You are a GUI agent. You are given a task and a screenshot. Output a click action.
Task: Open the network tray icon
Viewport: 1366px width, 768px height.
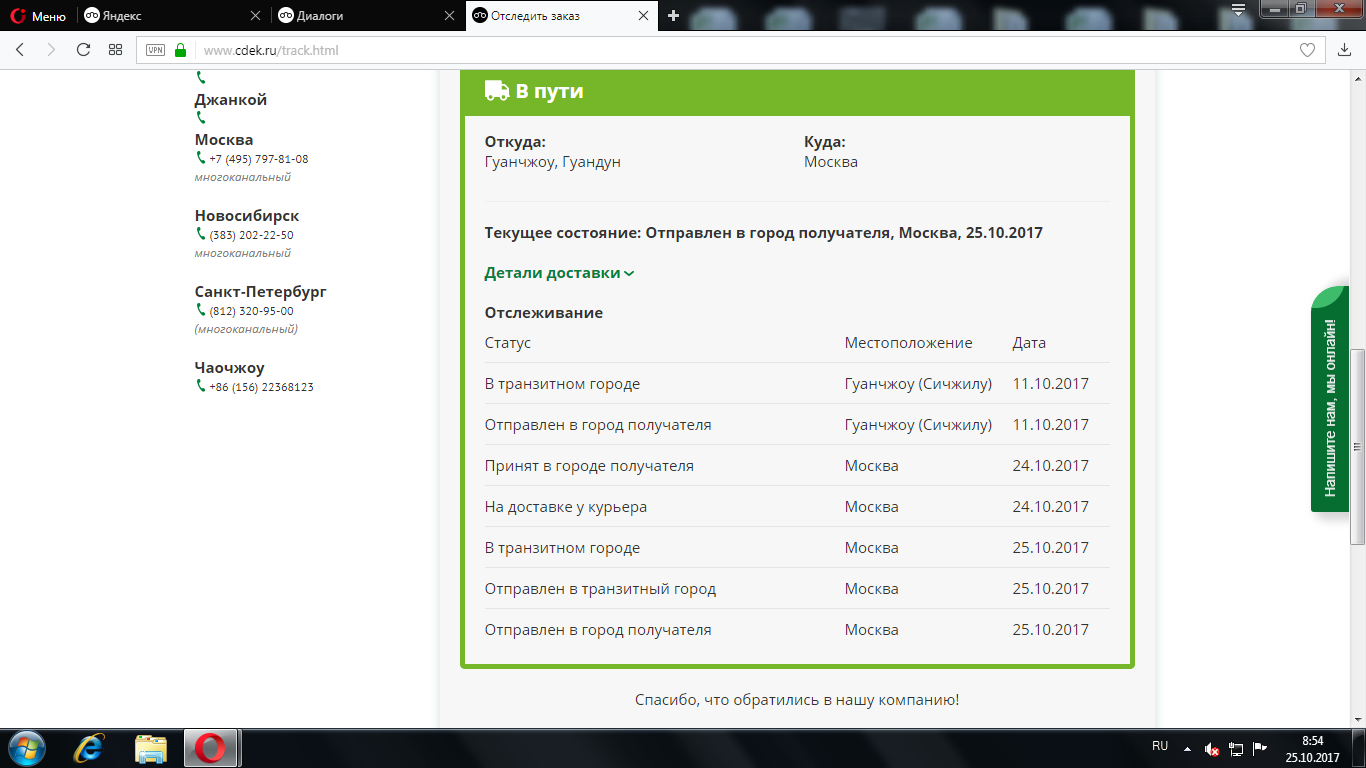click(x=1236, y=748)
